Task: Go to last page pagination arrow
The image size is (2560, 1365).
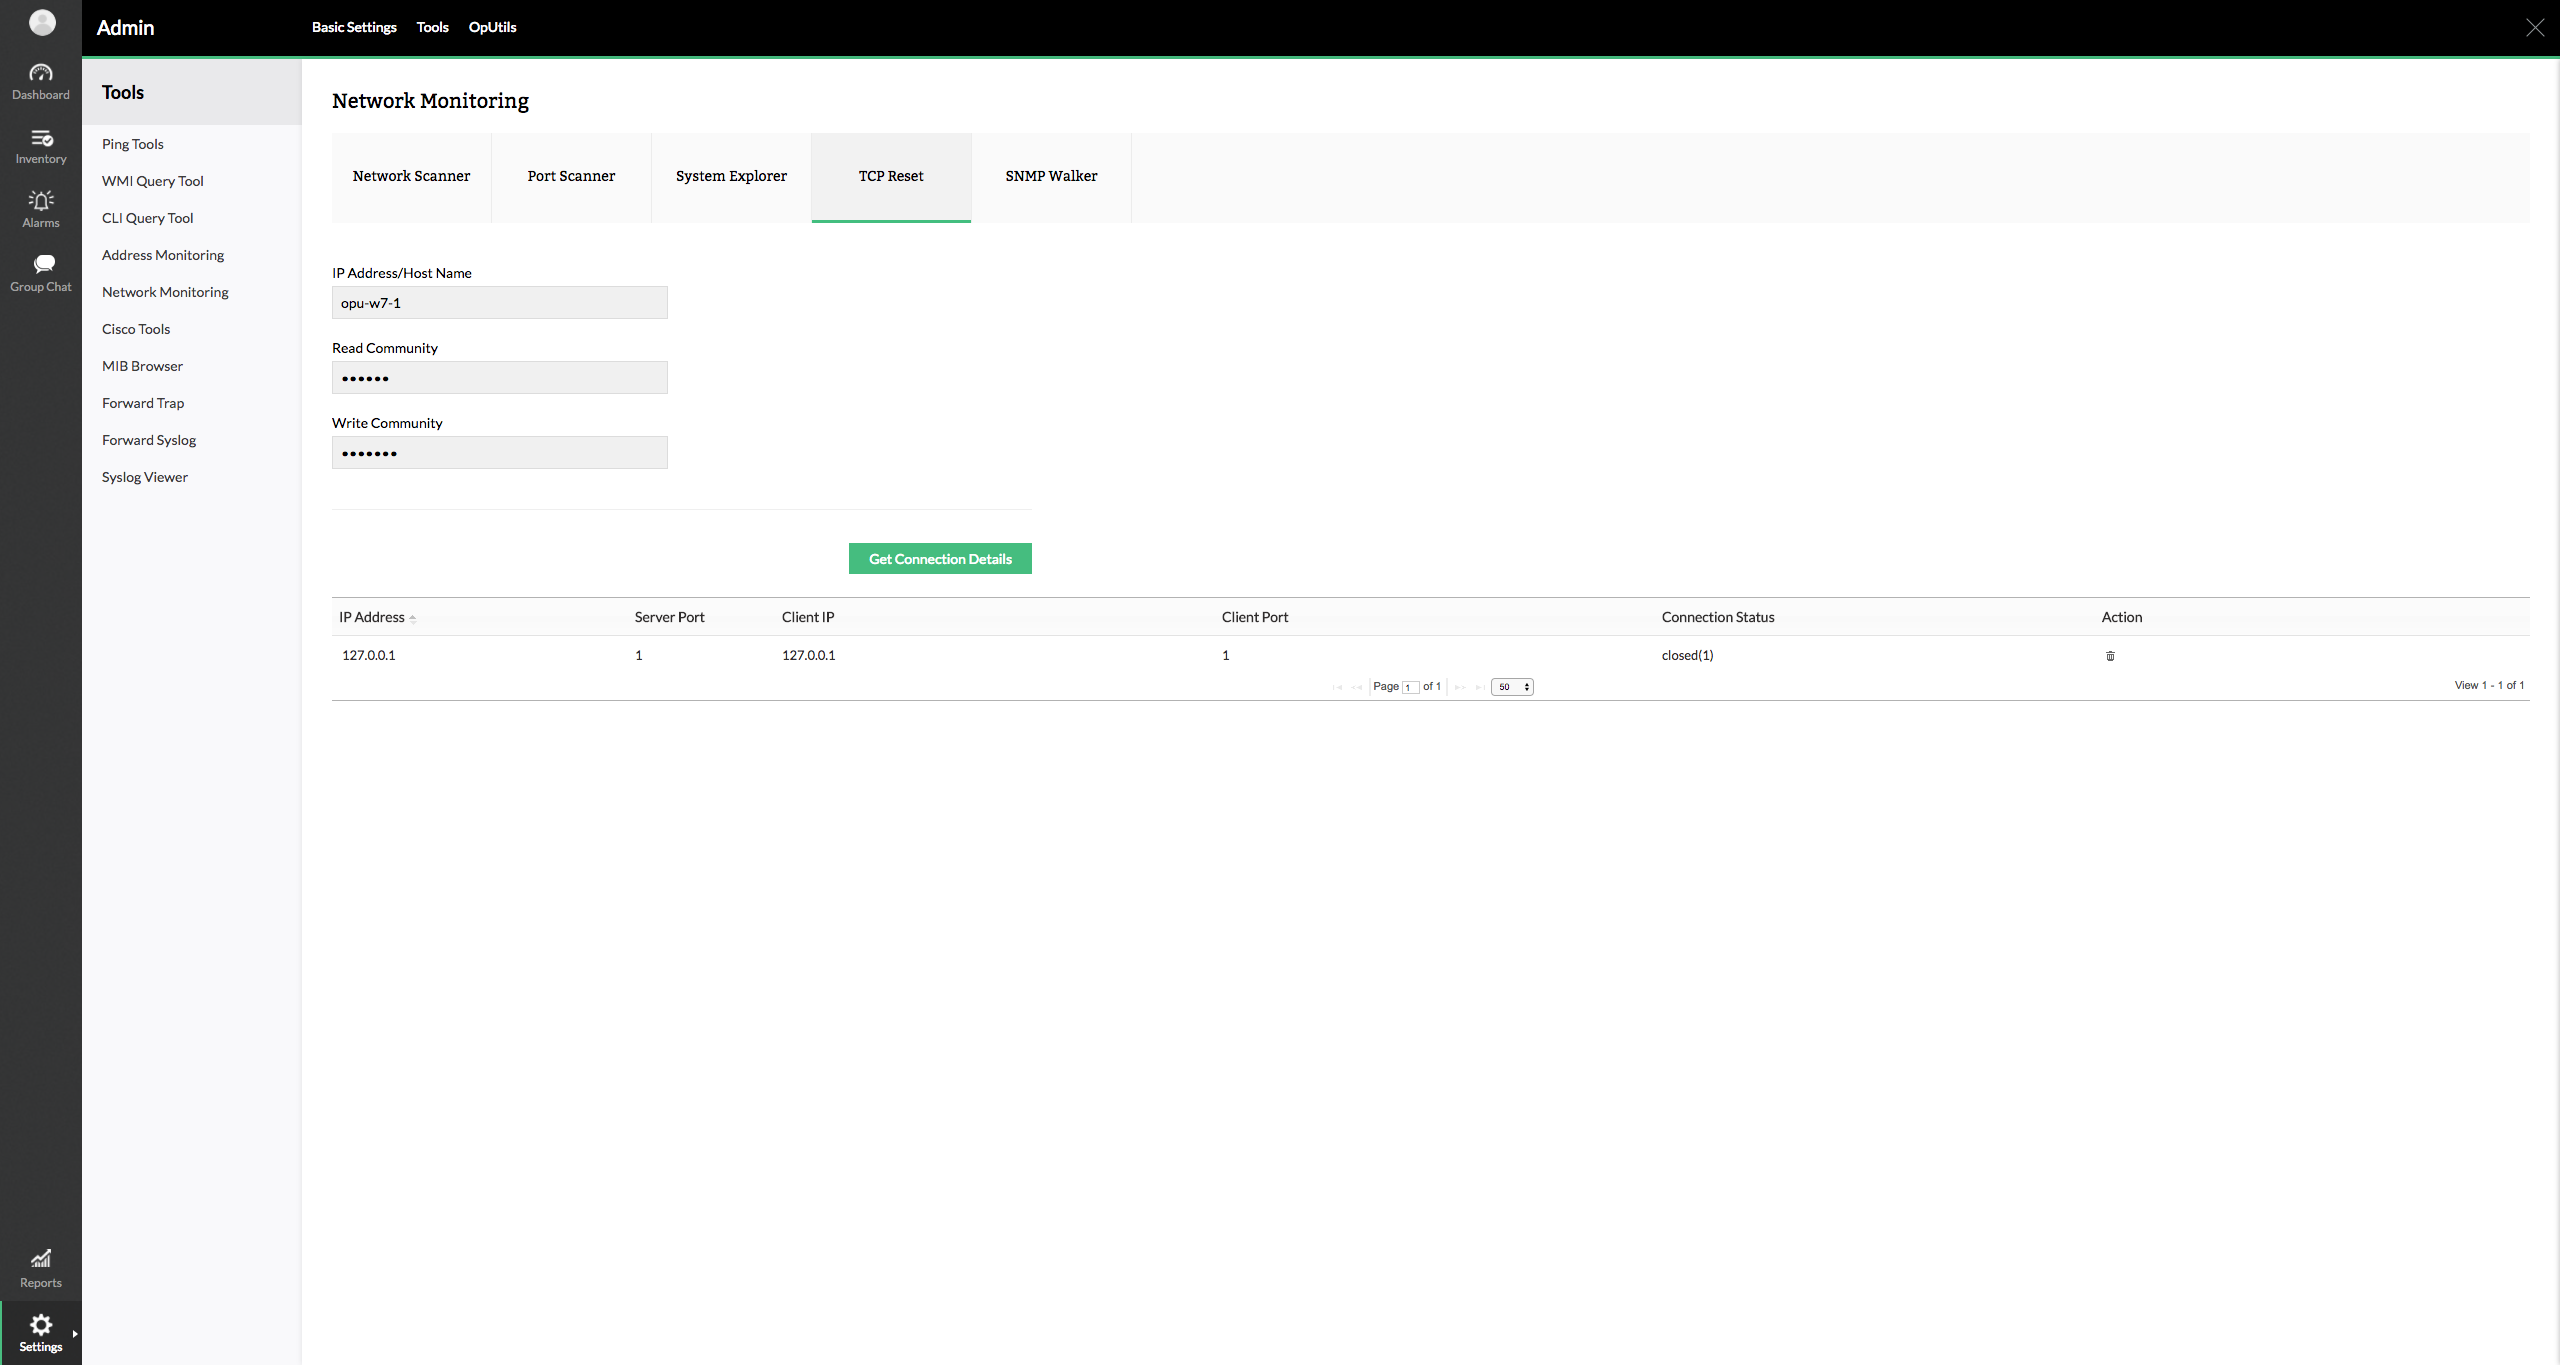Action: [x=1479, y=687]
